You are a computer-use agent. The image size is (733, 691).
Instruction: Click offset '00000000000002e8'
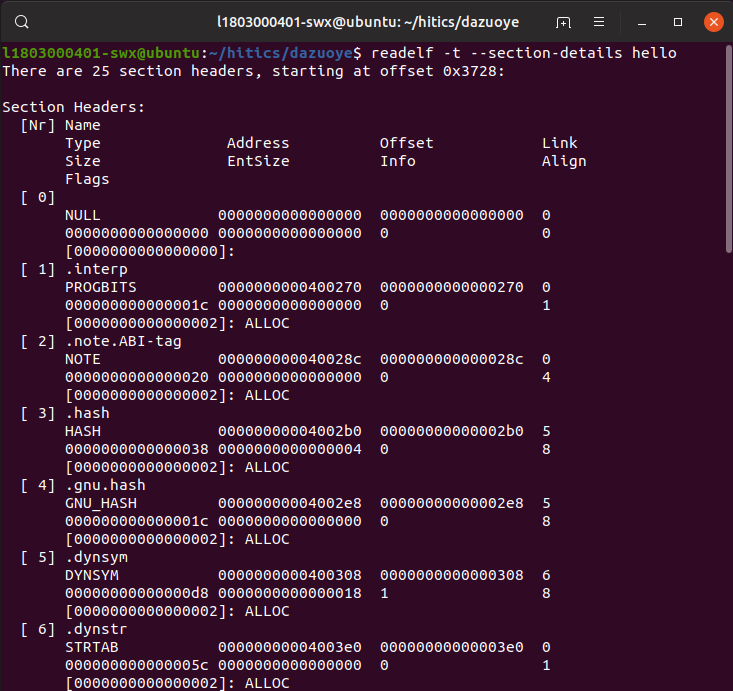(452, 504)
